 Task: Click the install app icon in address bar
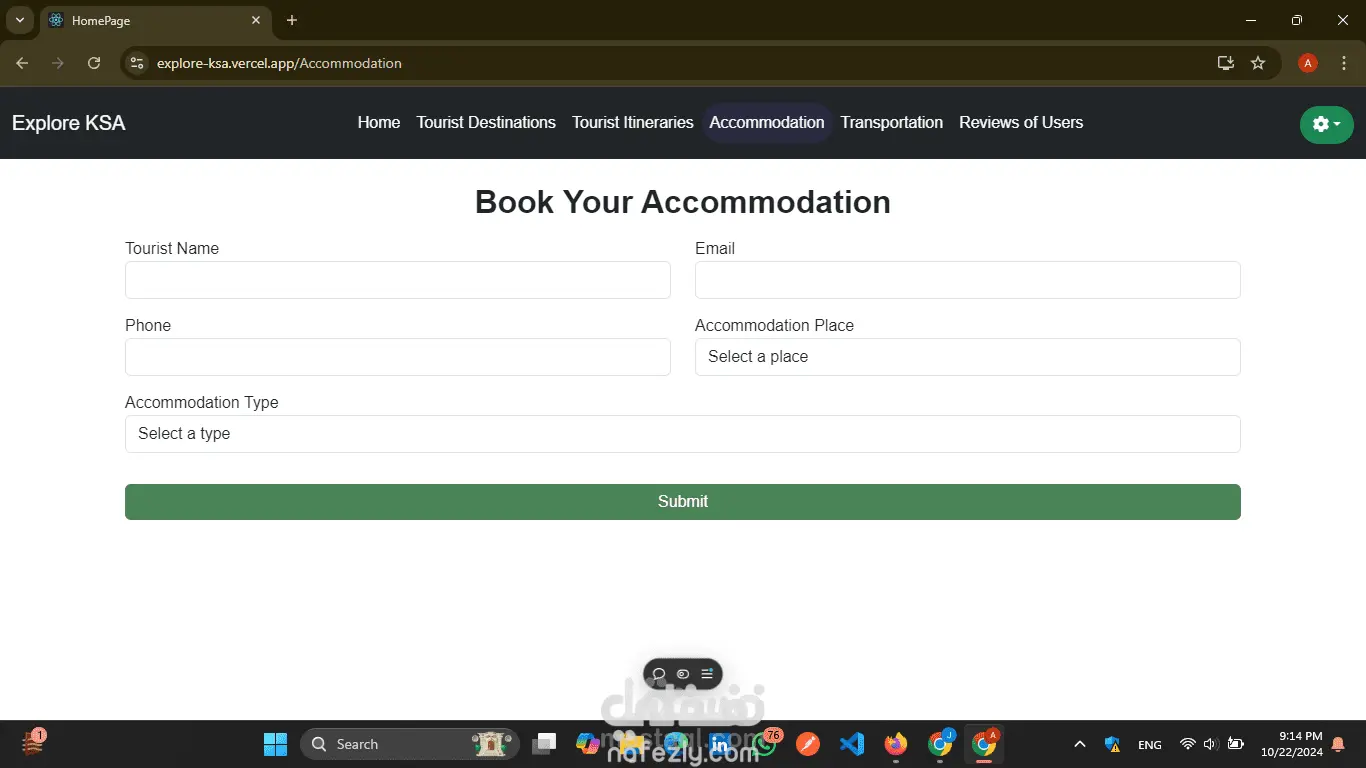pyautogui.click(x=1226, y=63)
